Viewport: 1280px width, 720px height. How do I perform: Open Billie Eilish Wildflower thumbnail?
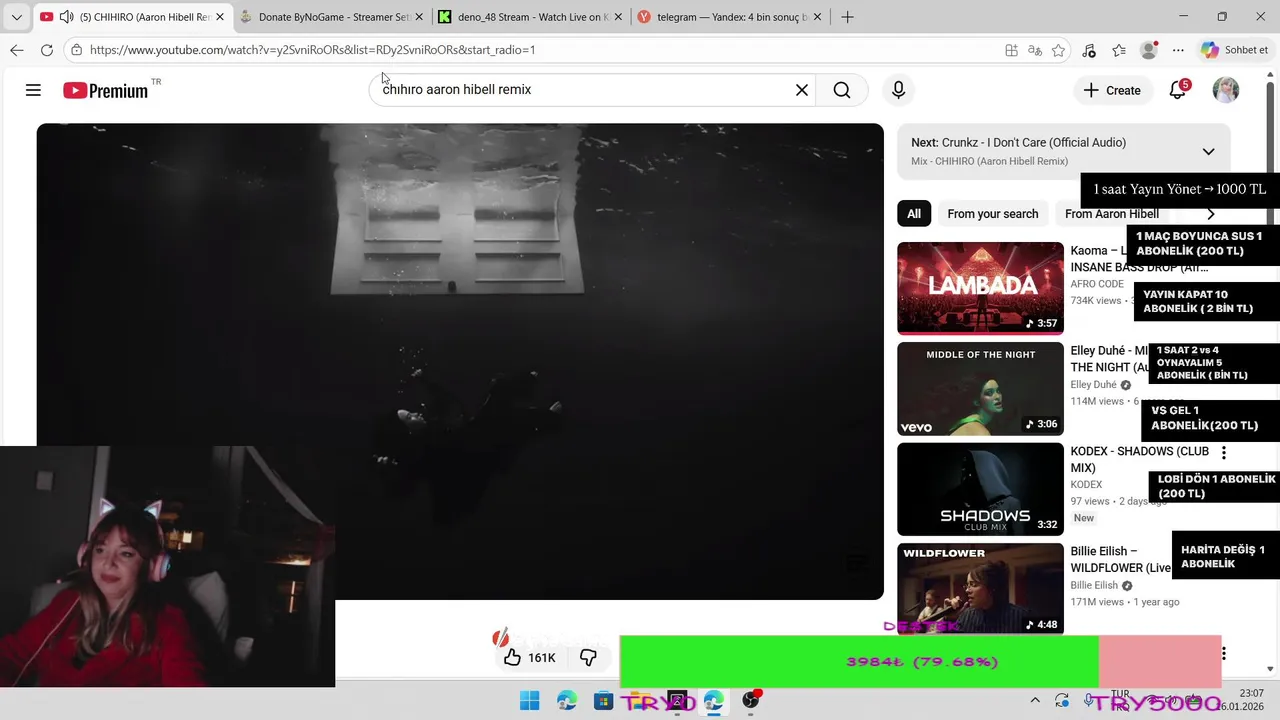(980, 589)
